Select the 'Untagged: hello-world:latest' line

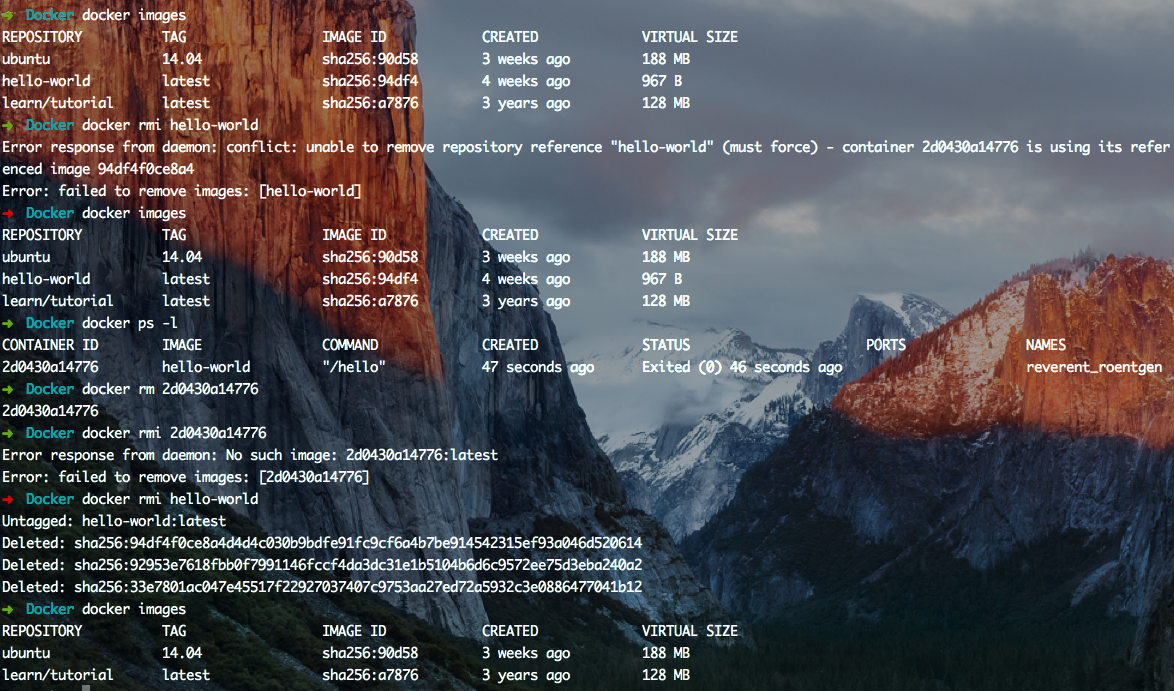114,521
